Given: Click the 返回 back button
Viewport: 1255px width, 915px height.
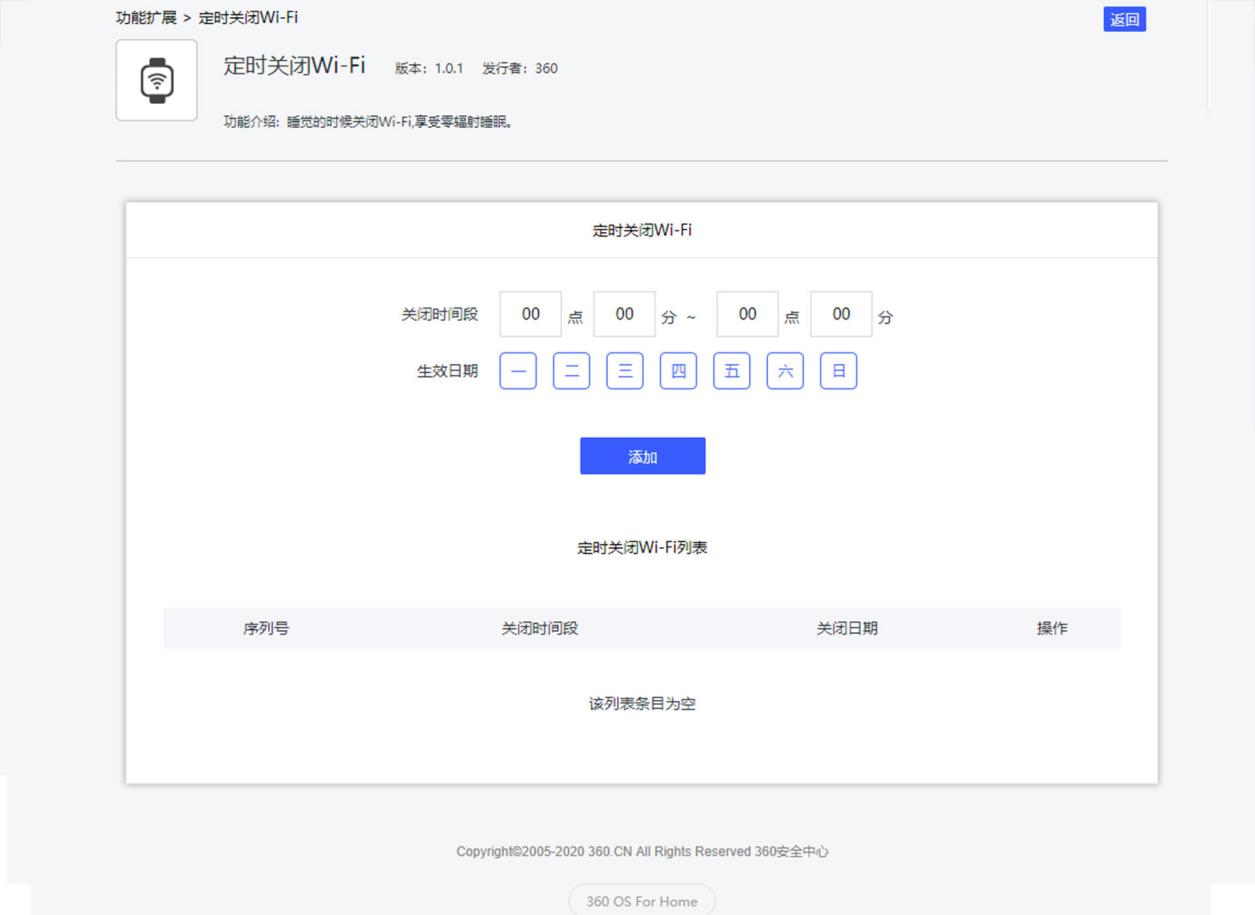Looking at the screenshot, I should pyautogui.click(x=1124, y=19).
